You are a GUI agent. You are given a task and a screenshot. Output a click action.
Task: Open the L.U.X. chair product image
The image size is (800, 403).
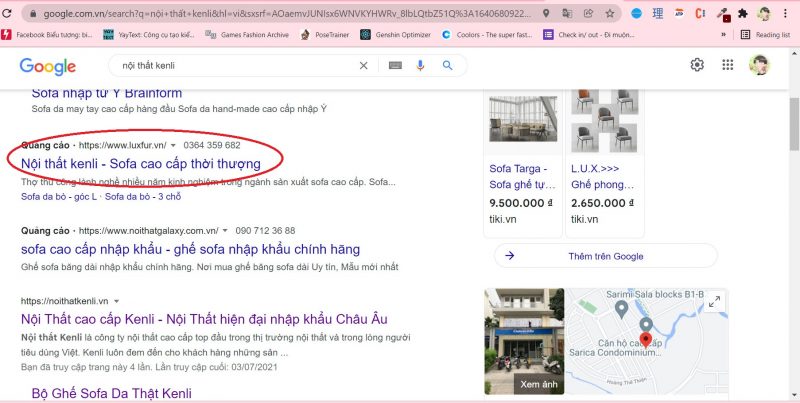[x=605, y=121]
